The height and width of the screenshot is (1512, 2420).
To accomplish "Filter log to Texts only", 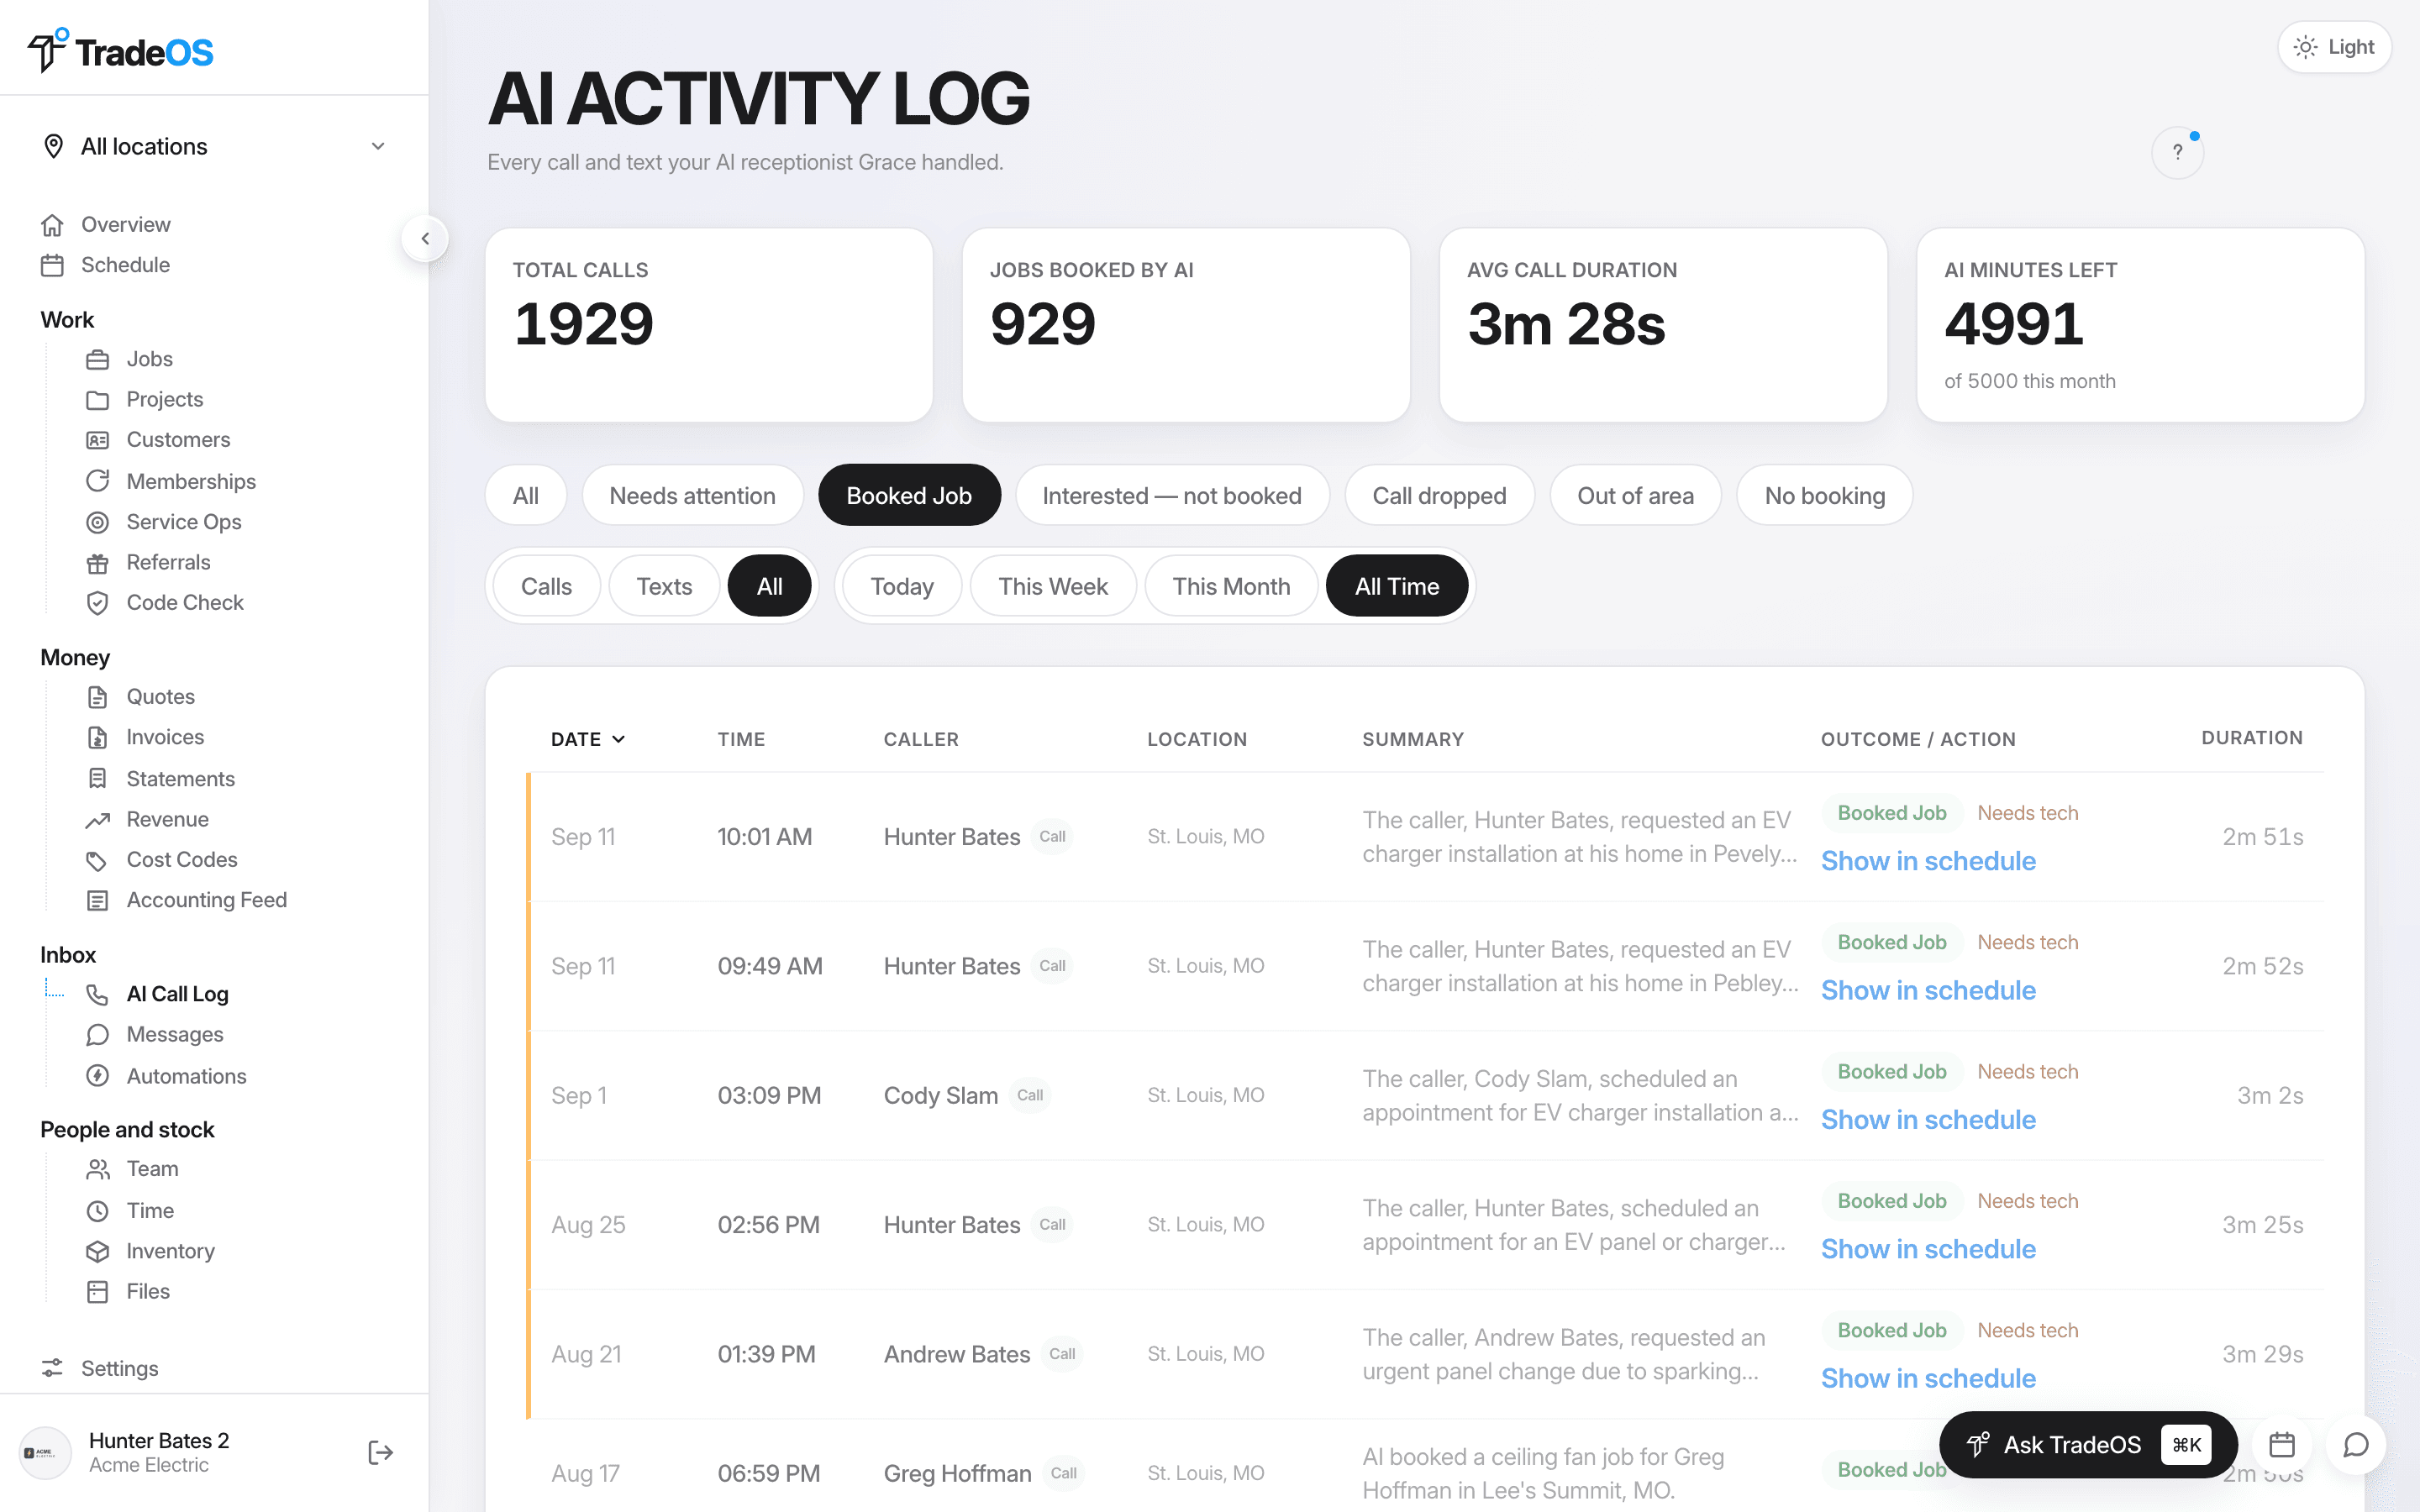I will point(664,586).
